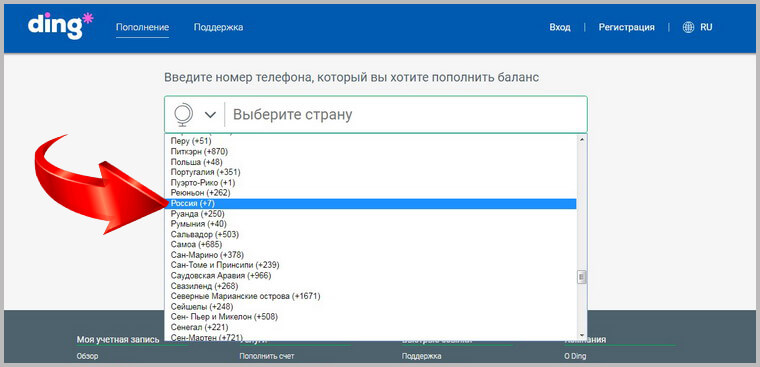Open the О Ding footer link

click(x=574, y=356)
